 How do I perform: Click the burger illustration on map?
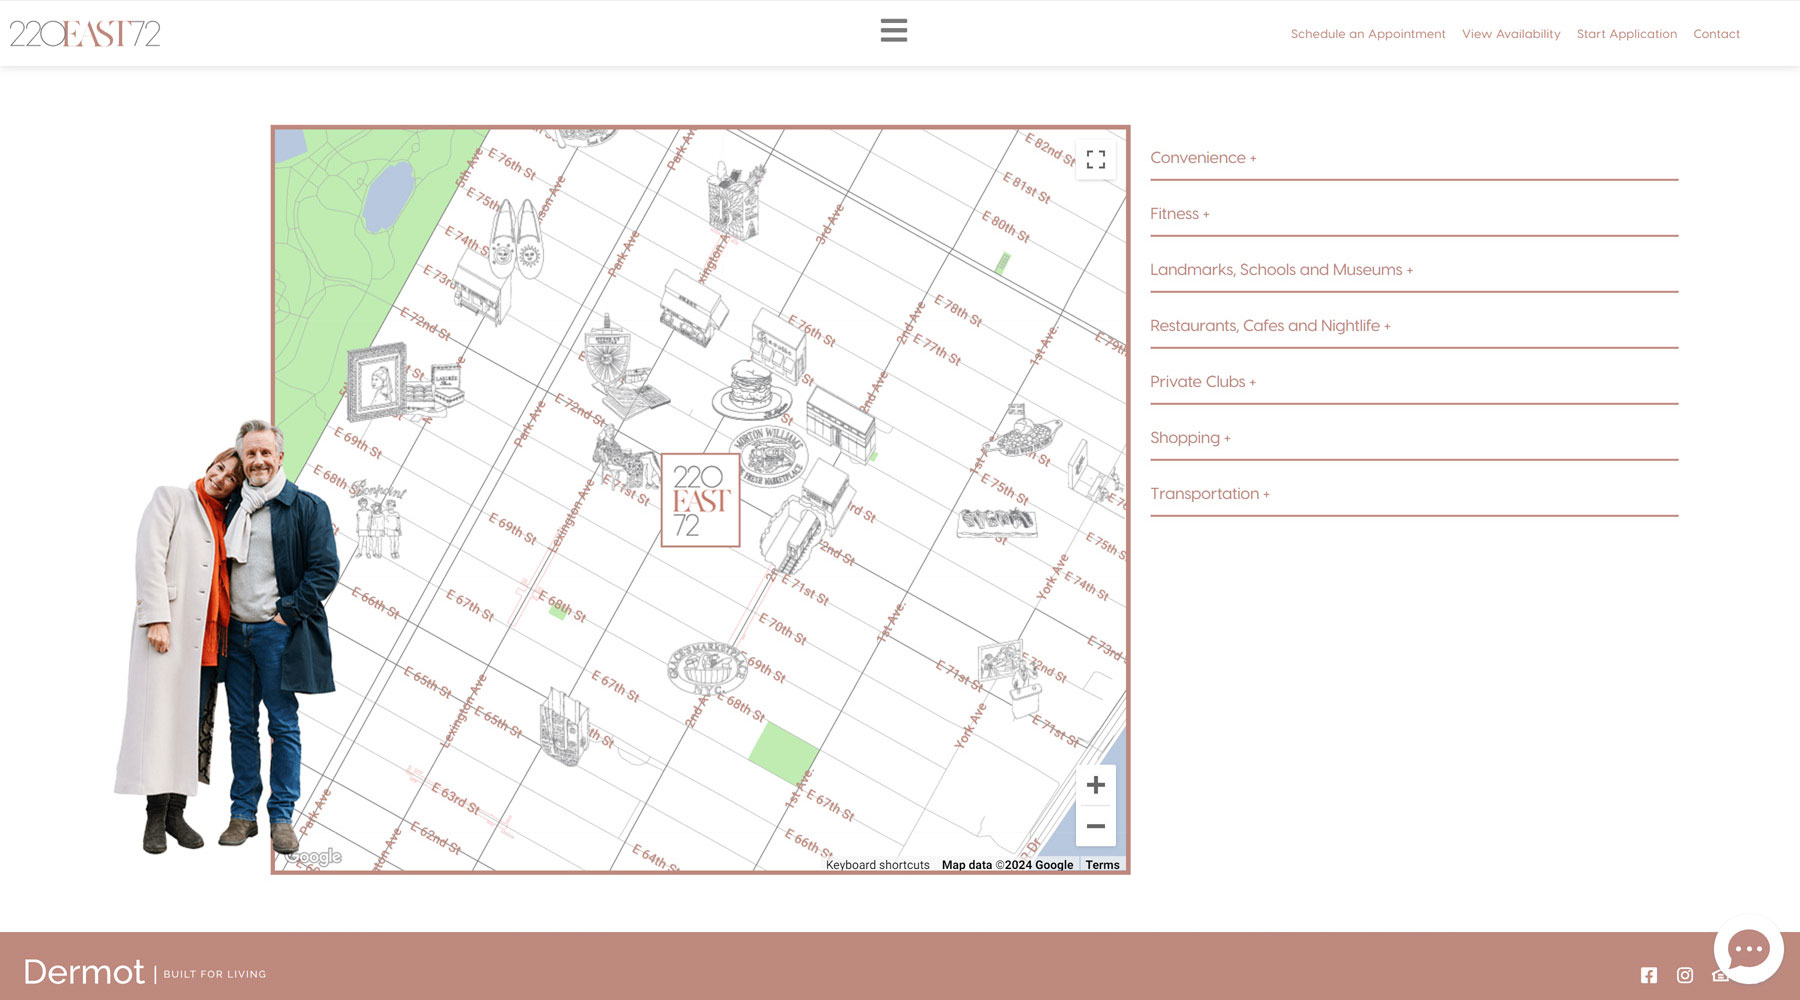pyautogui.click(x=751, y=388)
